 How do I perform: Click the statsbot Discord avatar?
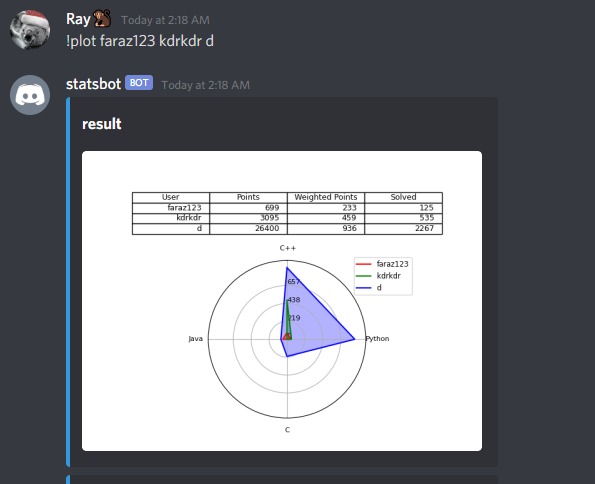tap(30, 95)
